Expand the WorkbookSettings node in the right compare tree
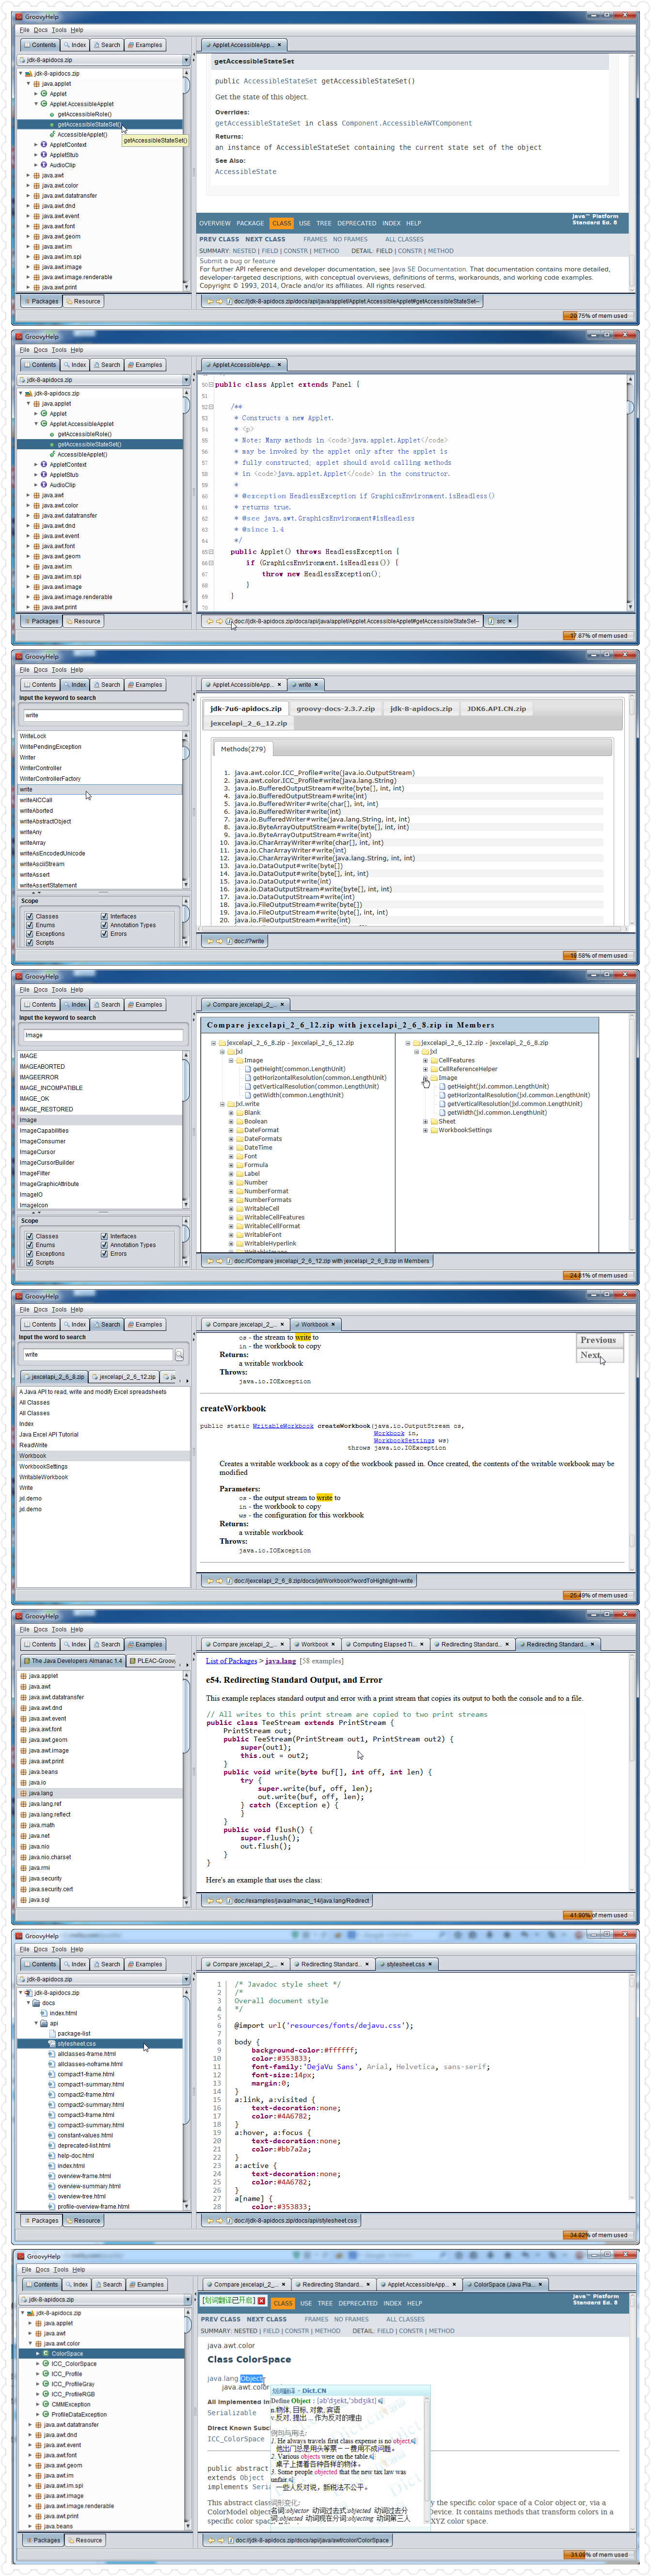651x2576 pixels. [x=425, y=1130]
